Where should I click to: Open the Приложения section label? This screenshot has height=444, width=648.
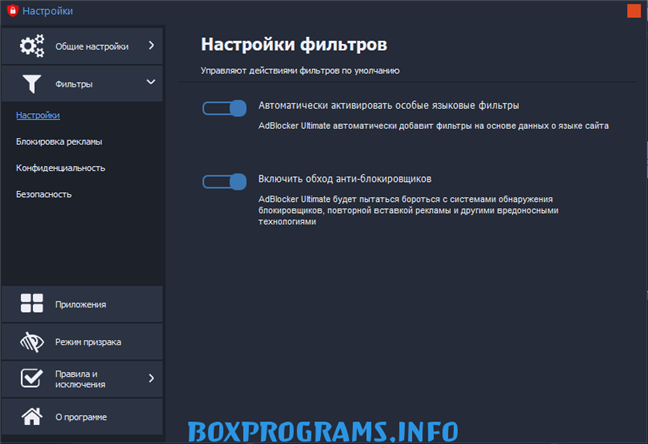click(81, 304)
